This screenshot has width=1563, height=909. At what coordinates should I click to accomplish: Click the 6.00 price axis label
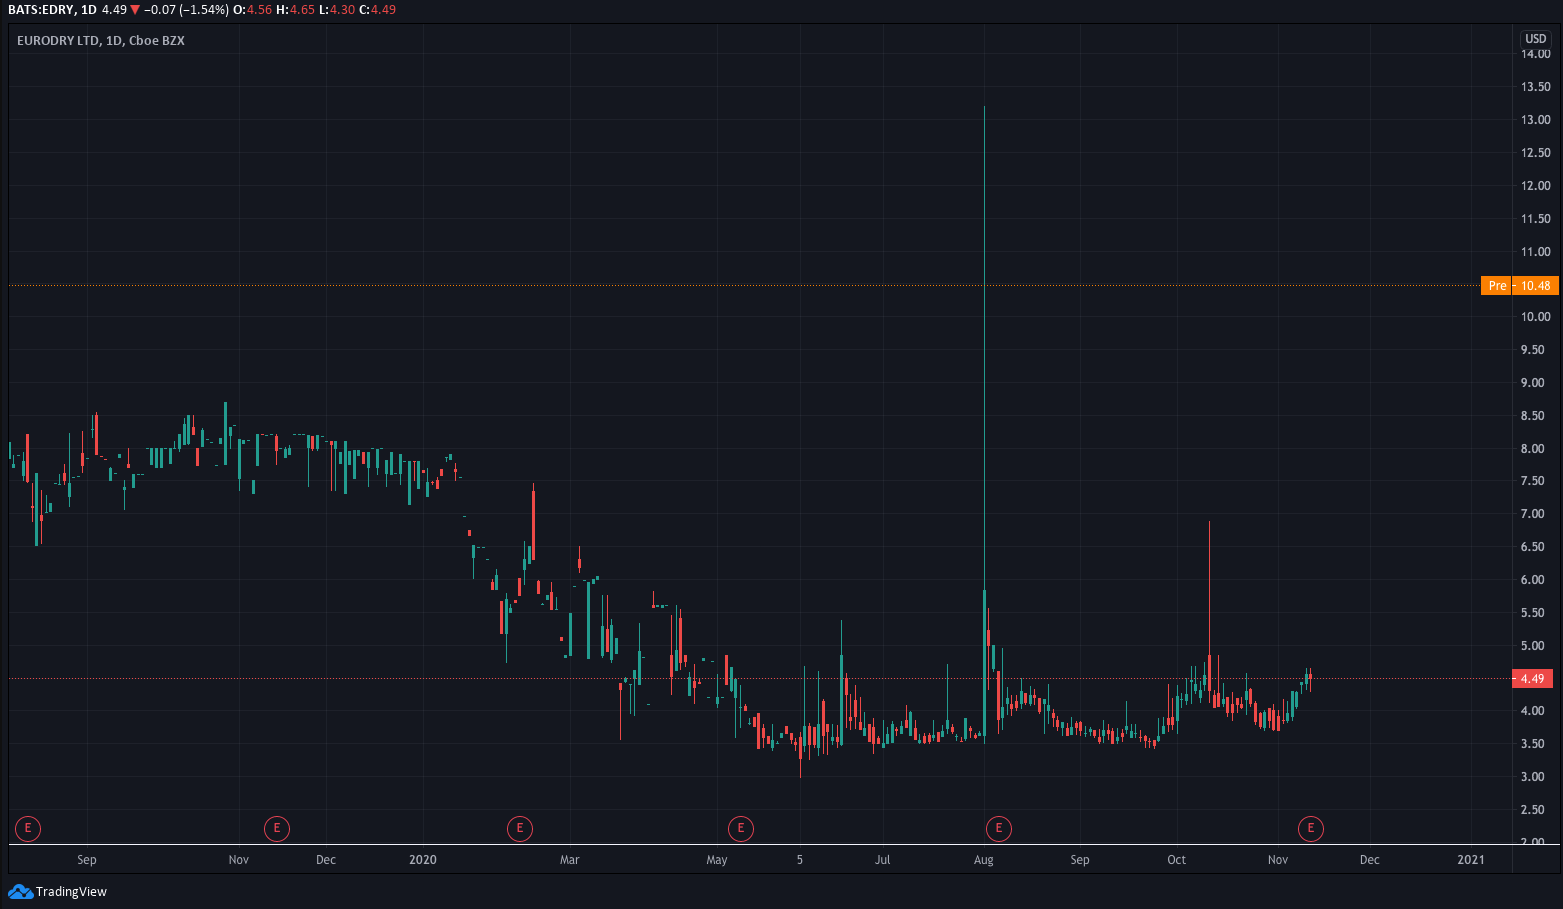1533,580
